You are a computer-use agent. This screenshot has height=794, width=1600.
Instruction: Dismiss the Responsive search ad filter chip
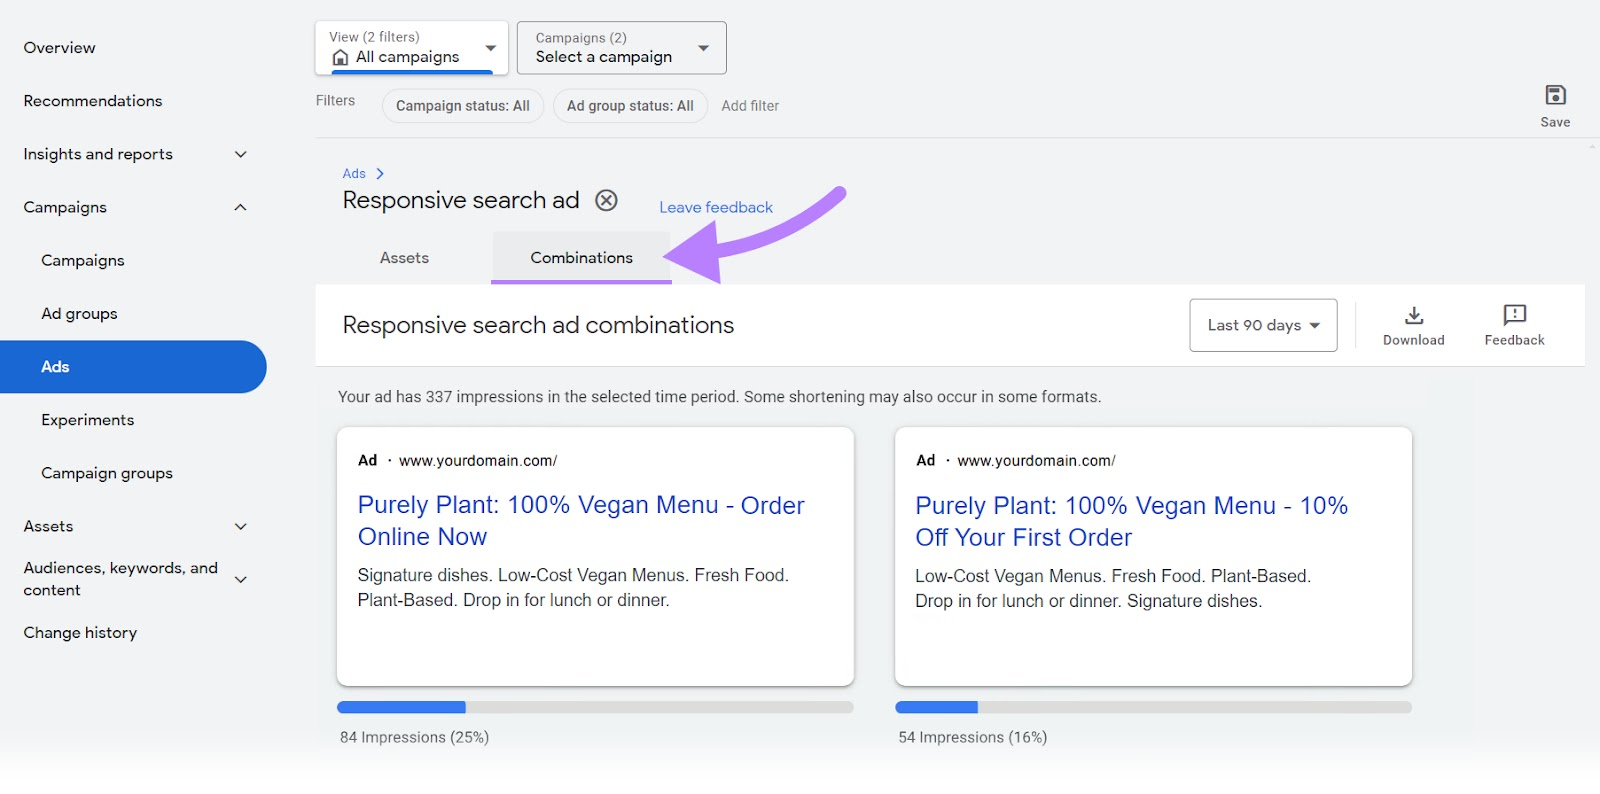606,201
